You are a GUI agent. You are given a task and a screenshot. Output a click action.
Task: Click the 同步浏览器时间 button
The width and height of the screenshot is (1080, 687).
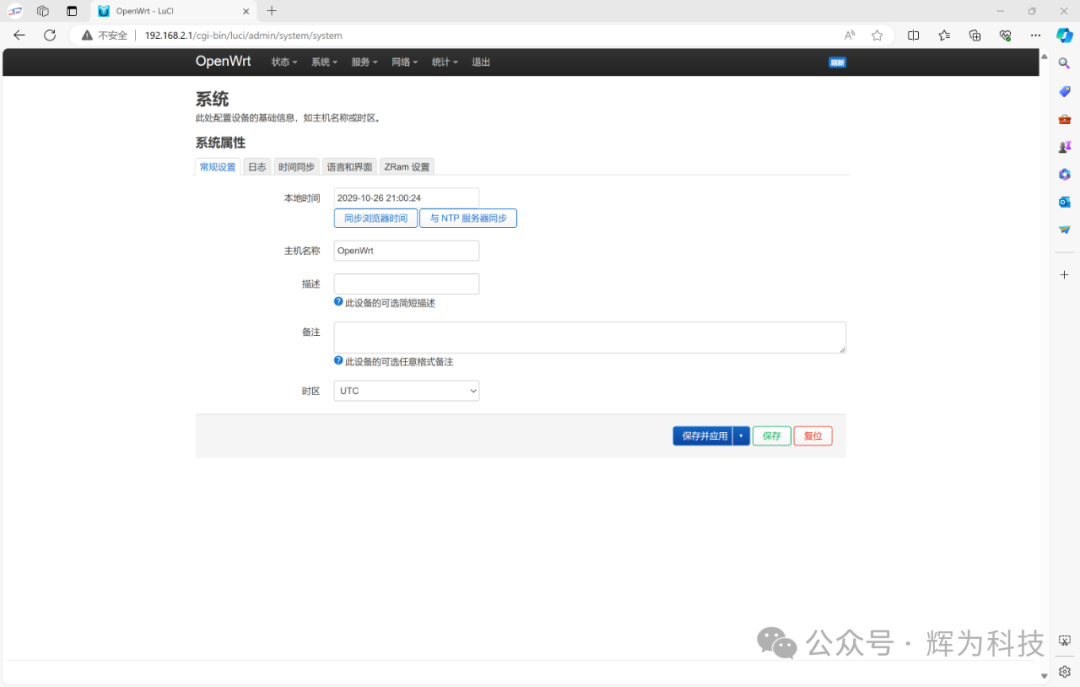(374, 217)
